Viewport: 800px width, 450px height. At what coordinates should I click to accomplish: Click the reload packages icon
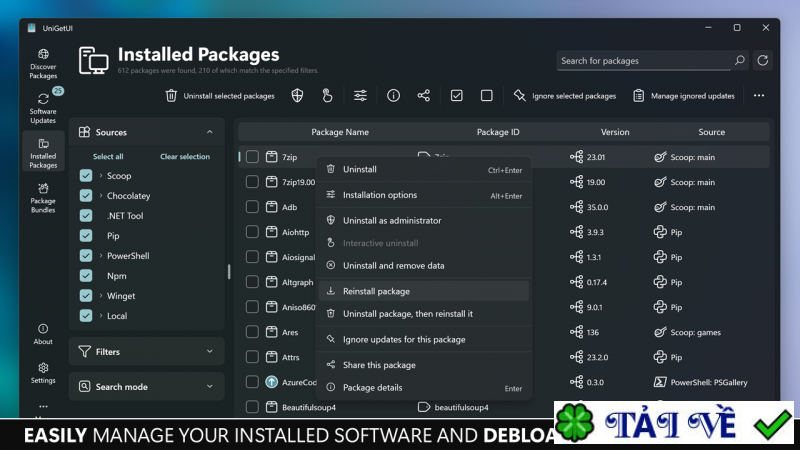click(763, 61)
